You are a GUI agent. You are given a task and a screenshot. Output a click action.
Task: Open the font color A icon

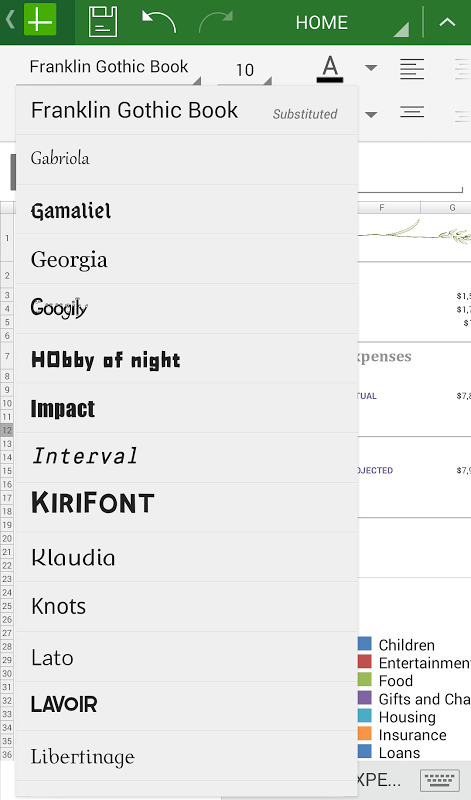[x=330, y=69]
